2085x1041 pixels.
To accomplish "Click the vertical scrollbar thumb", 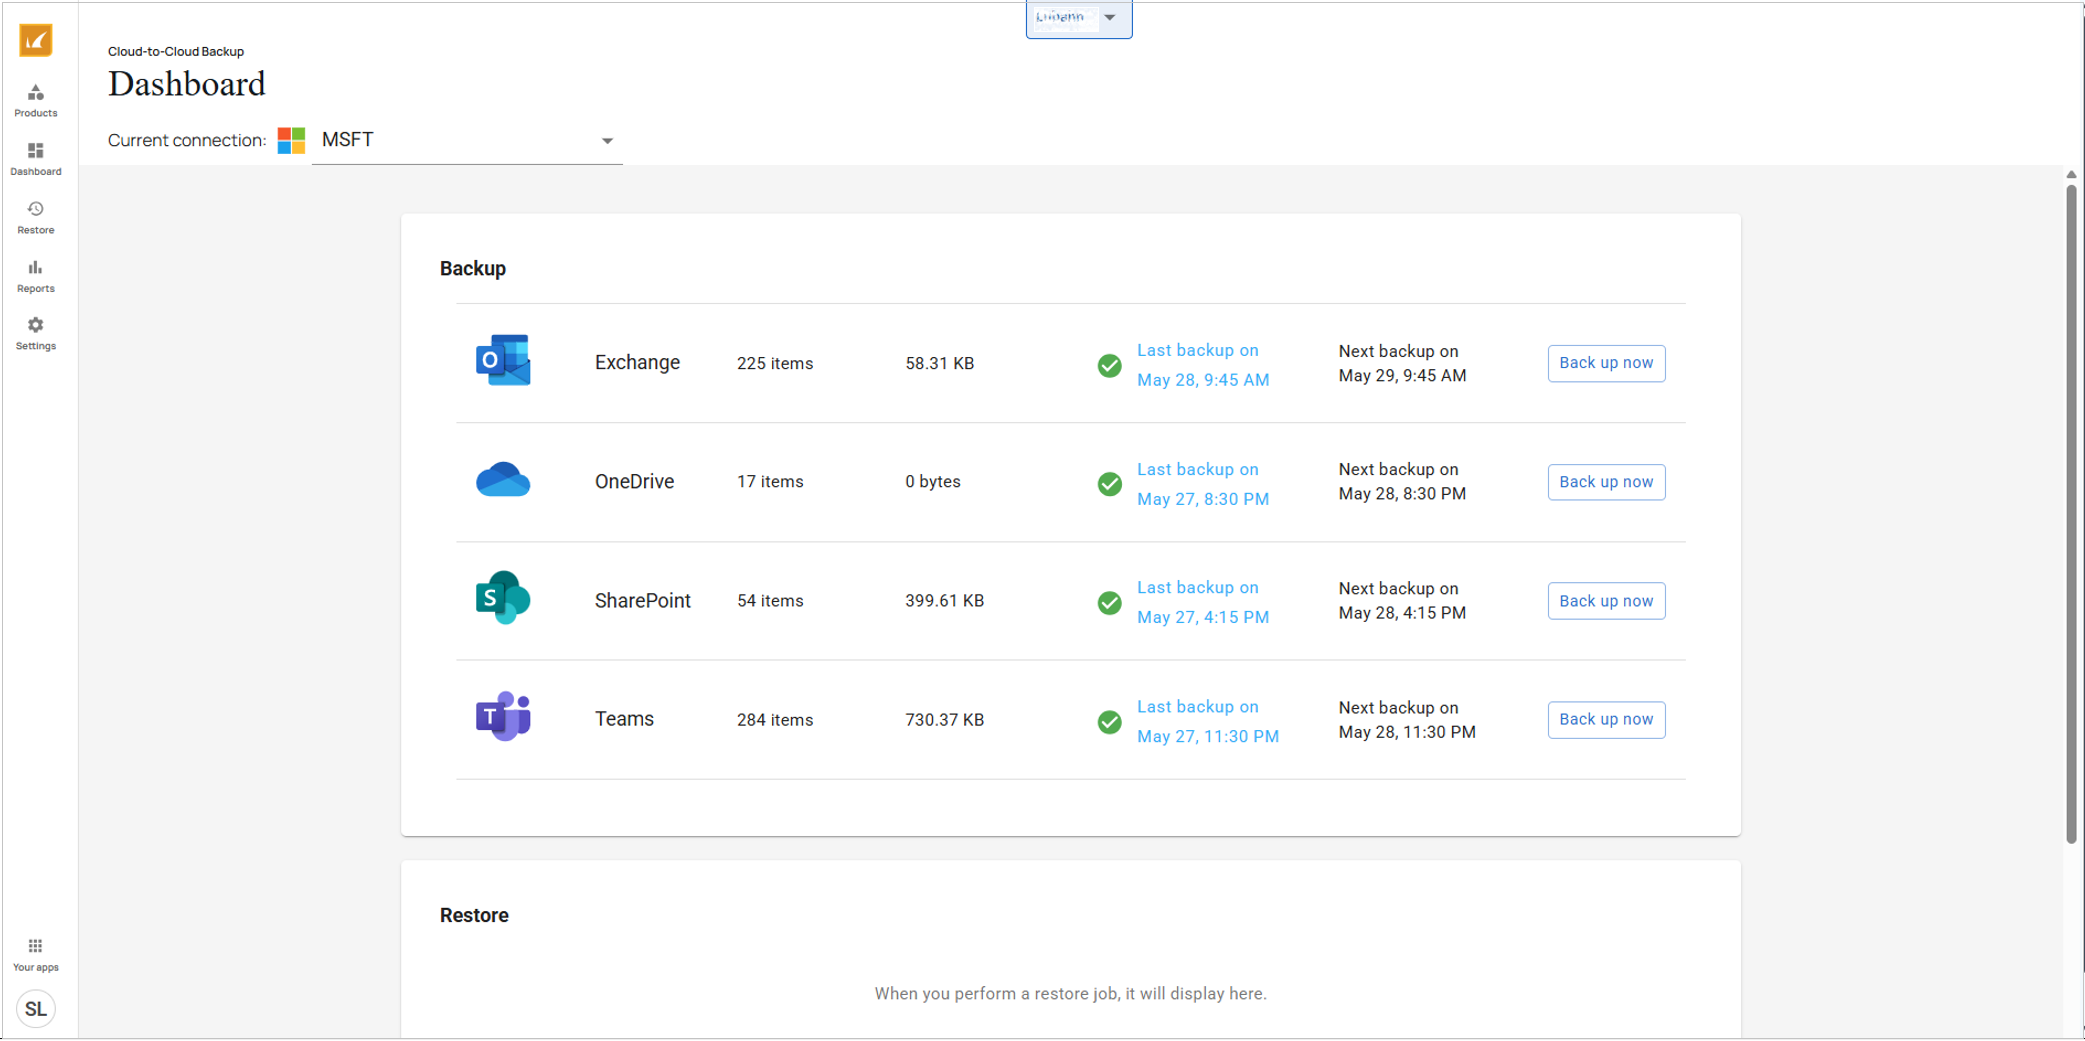I will (2071, 512).
